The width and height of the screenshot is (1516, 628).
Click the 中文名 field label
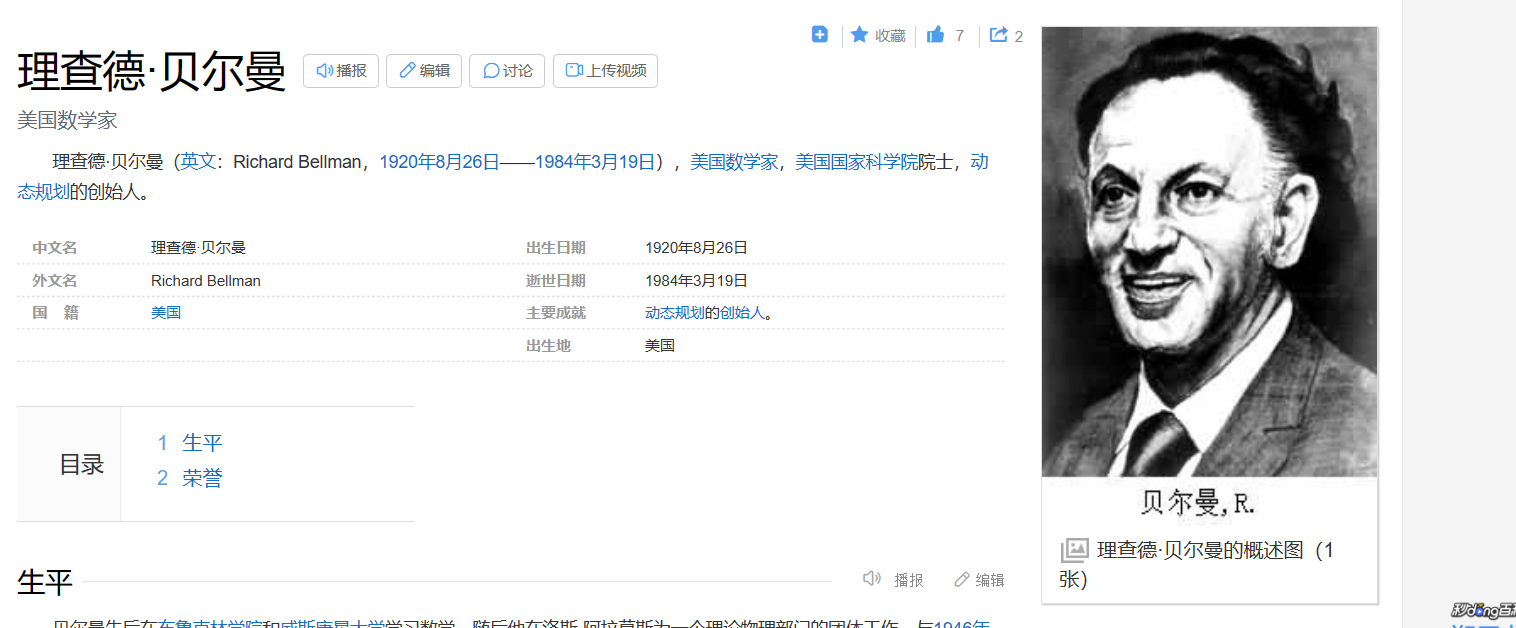[55, 248]
